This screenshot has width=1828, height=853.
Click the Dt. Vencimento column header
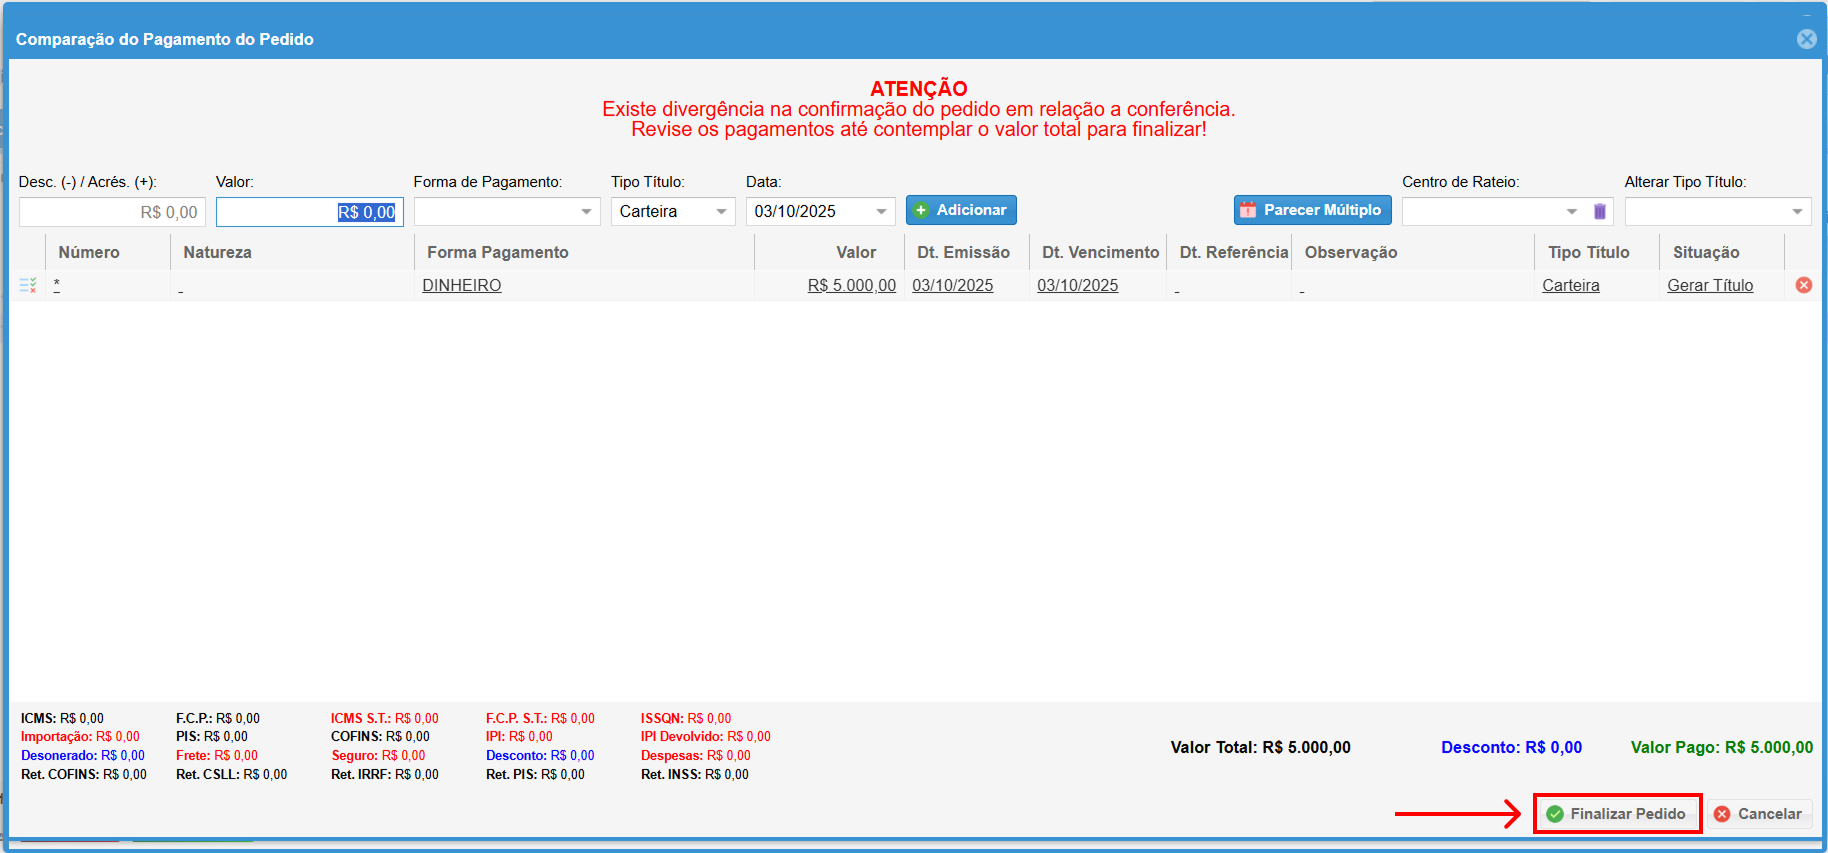1099,252
